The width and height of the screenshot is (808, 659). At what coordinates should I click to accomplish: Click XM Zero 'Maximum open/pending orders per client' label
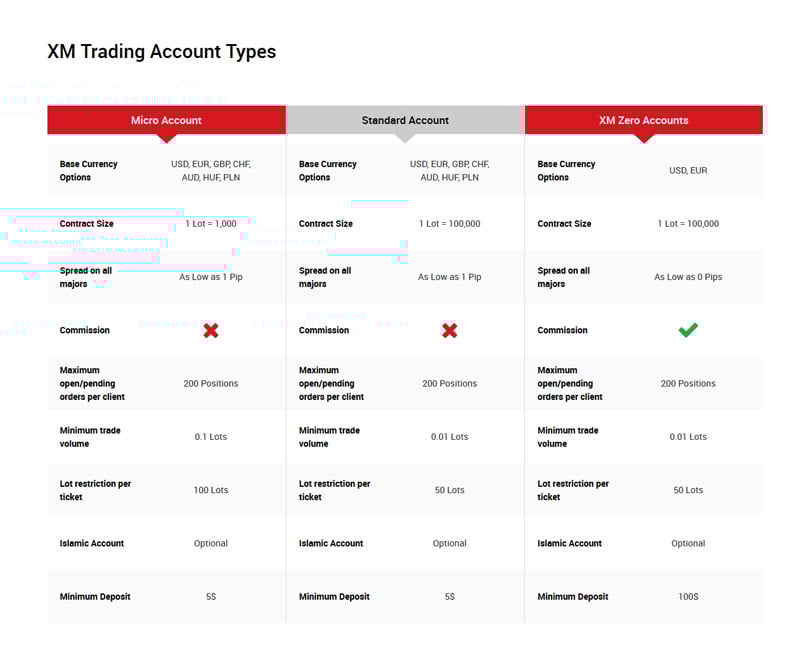click(x=570, y=383)
